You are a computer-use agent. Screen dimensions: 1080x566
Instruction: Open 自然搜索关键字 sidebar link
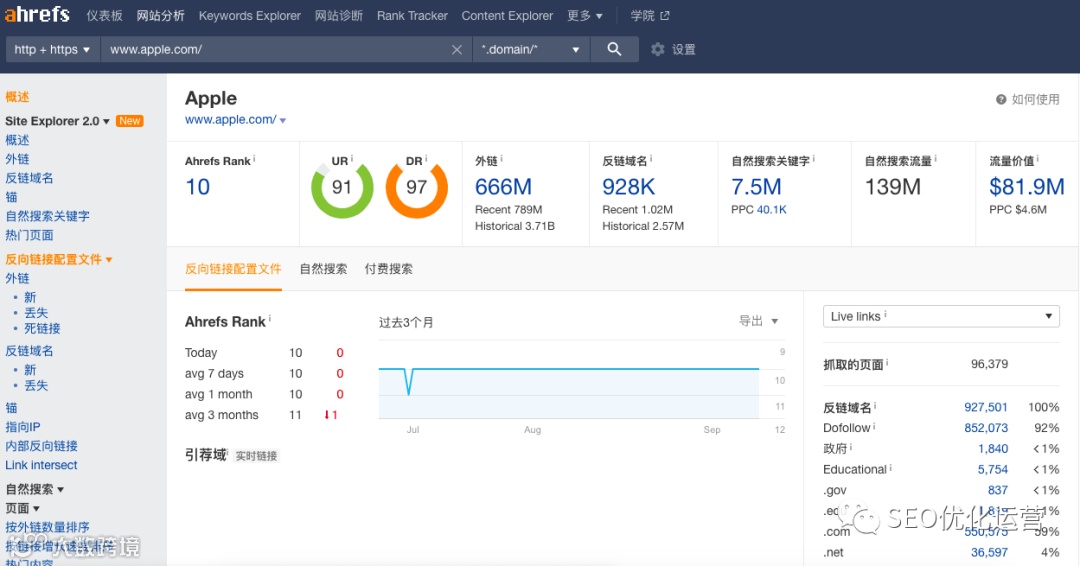pos(48,216)
